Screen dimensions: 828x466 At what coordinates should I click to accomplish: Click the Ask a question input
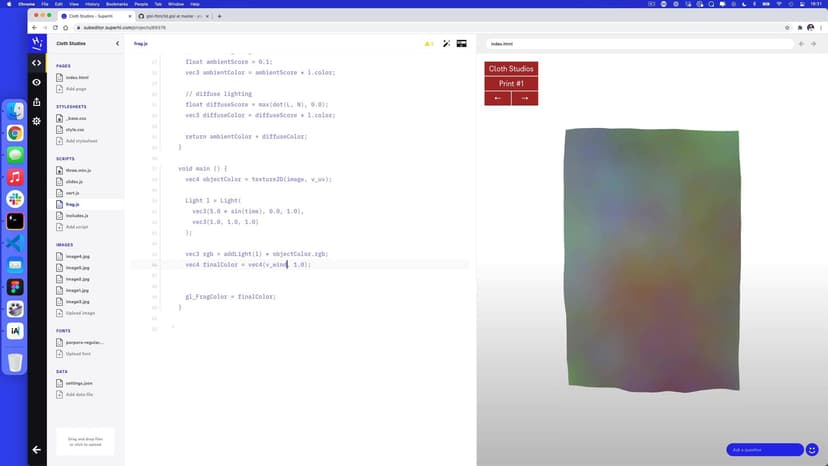(764, 450)
